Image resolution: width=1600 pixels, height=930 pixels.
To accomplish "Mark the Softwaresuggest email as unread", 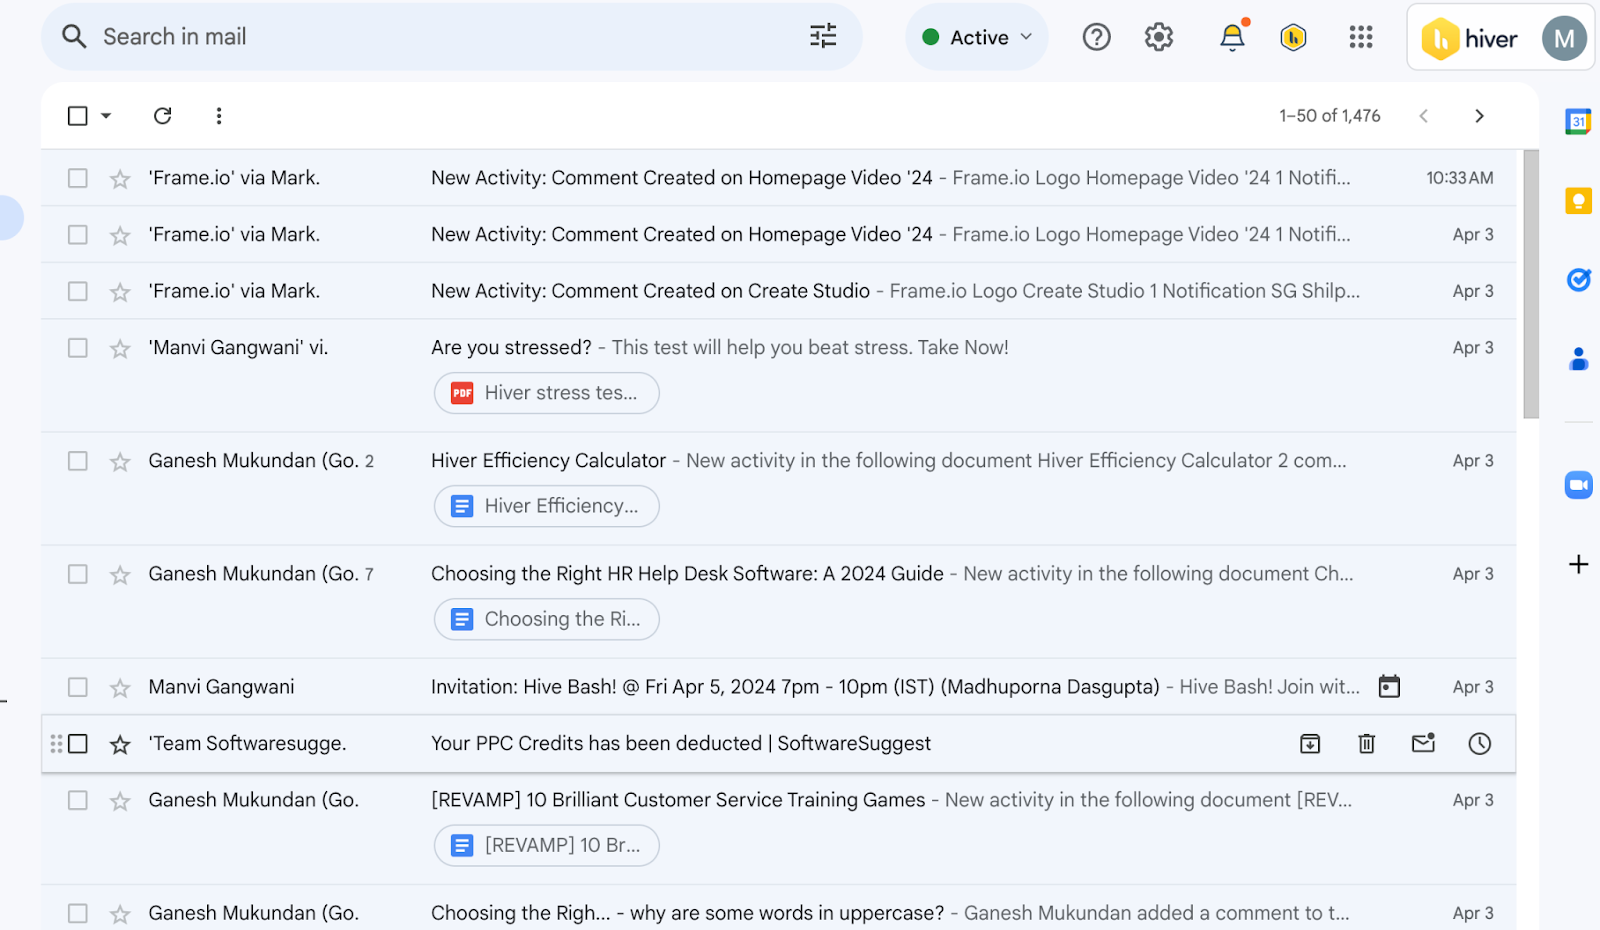I will click(1423, 743).
